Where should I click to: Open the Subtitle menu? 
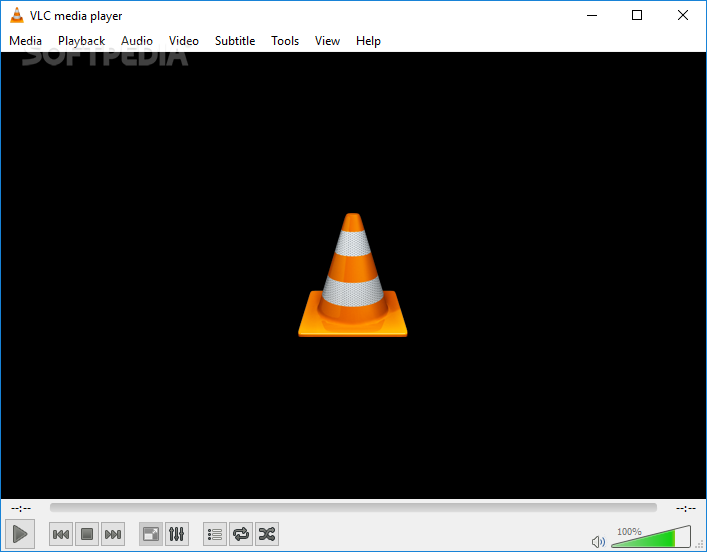[235, 41]
